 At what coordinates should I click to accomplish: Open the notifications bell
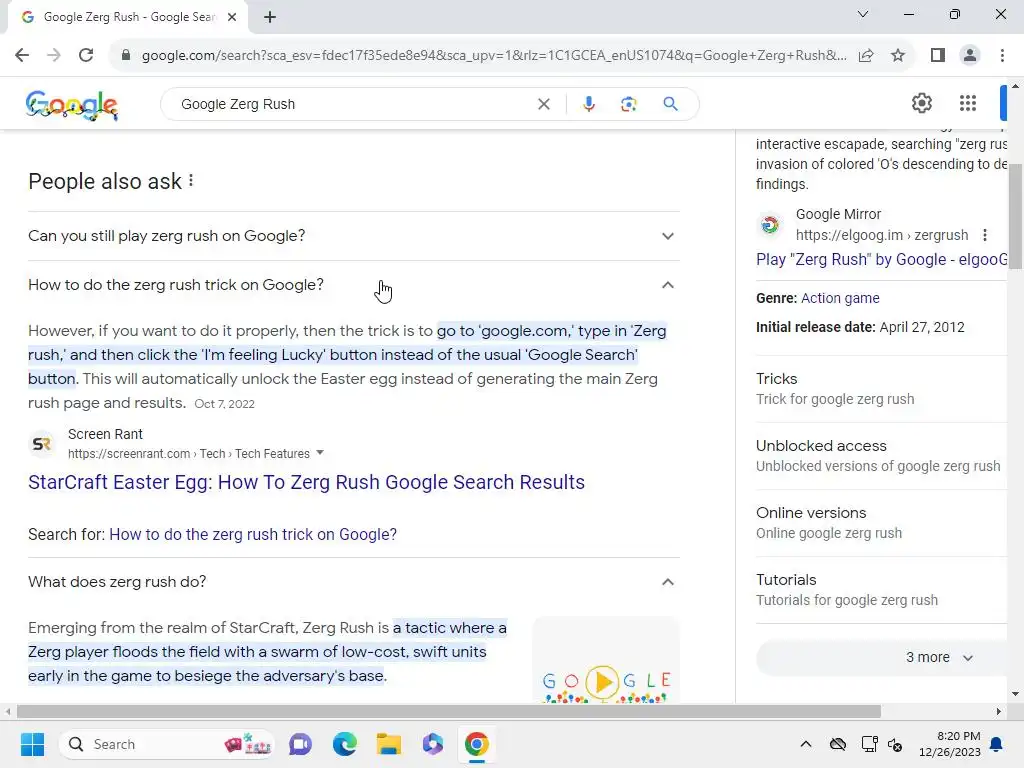[997, 744]
